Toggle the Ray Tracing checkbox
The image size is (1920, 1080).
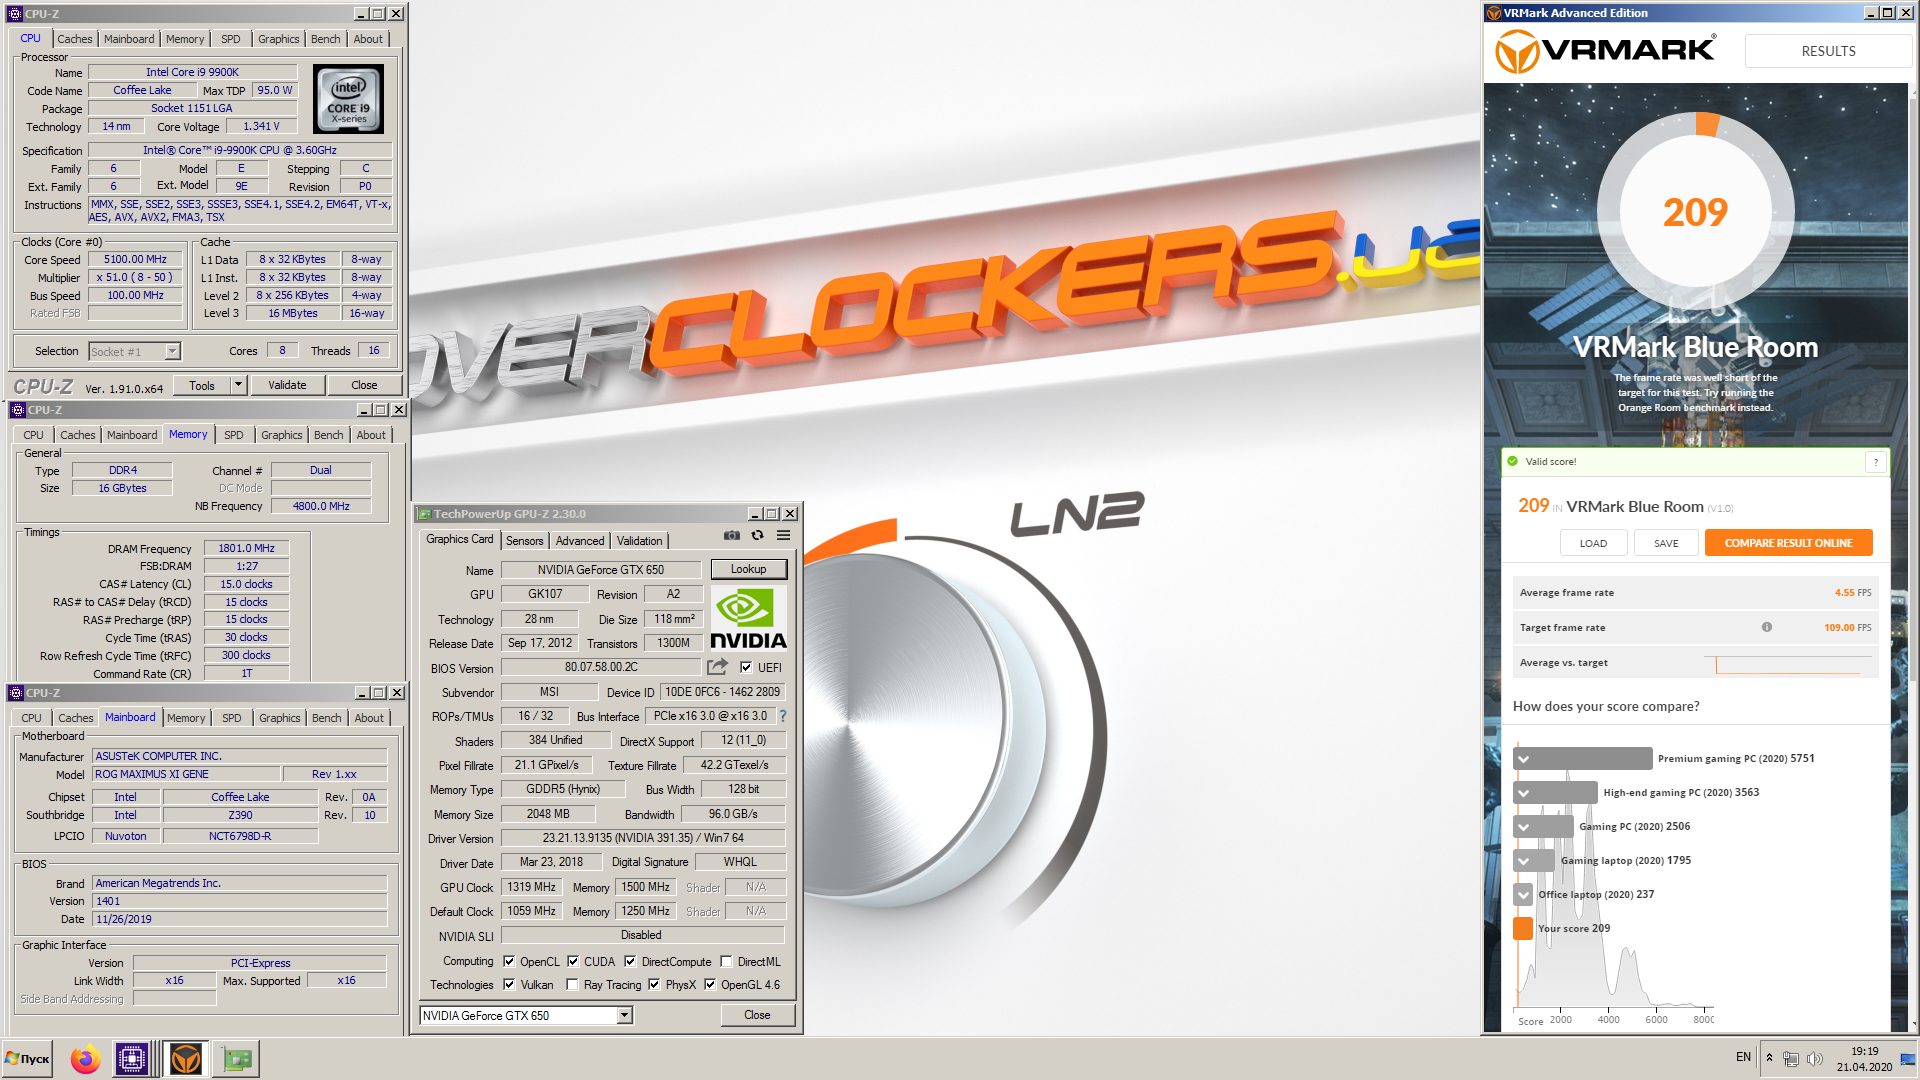(x=572, y=985)
